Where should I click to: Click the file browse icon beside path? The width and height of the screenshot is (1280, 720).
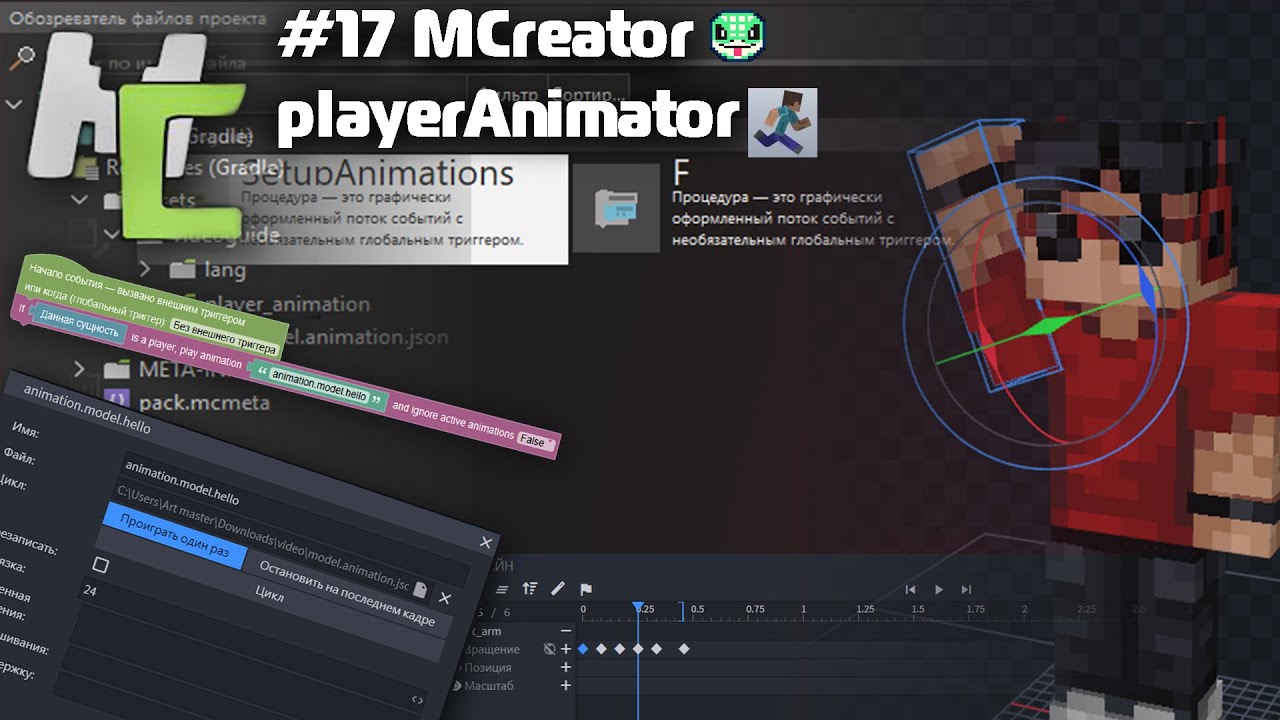420,590
